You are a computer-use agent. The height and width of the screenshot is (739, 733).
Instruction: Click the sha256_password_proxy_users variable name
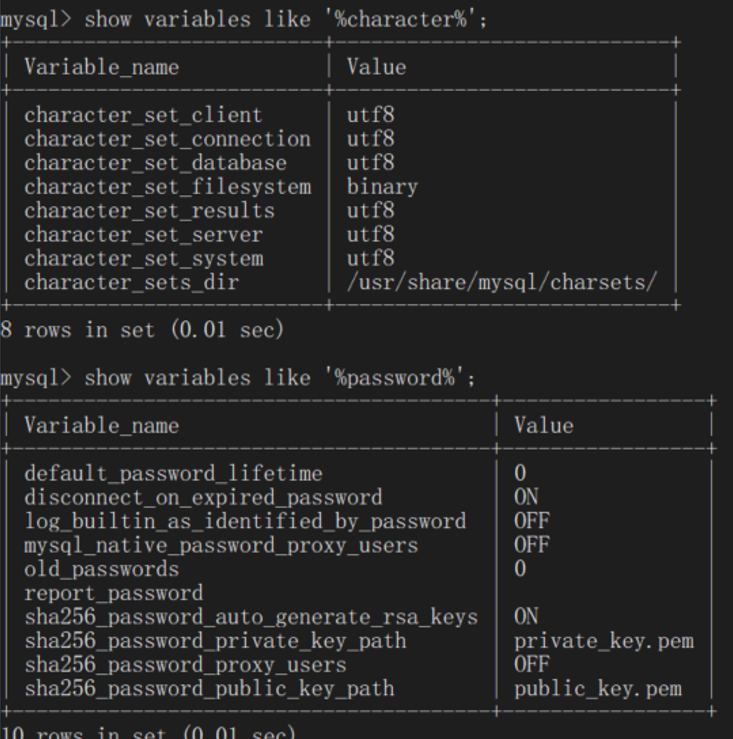point(185,665)
